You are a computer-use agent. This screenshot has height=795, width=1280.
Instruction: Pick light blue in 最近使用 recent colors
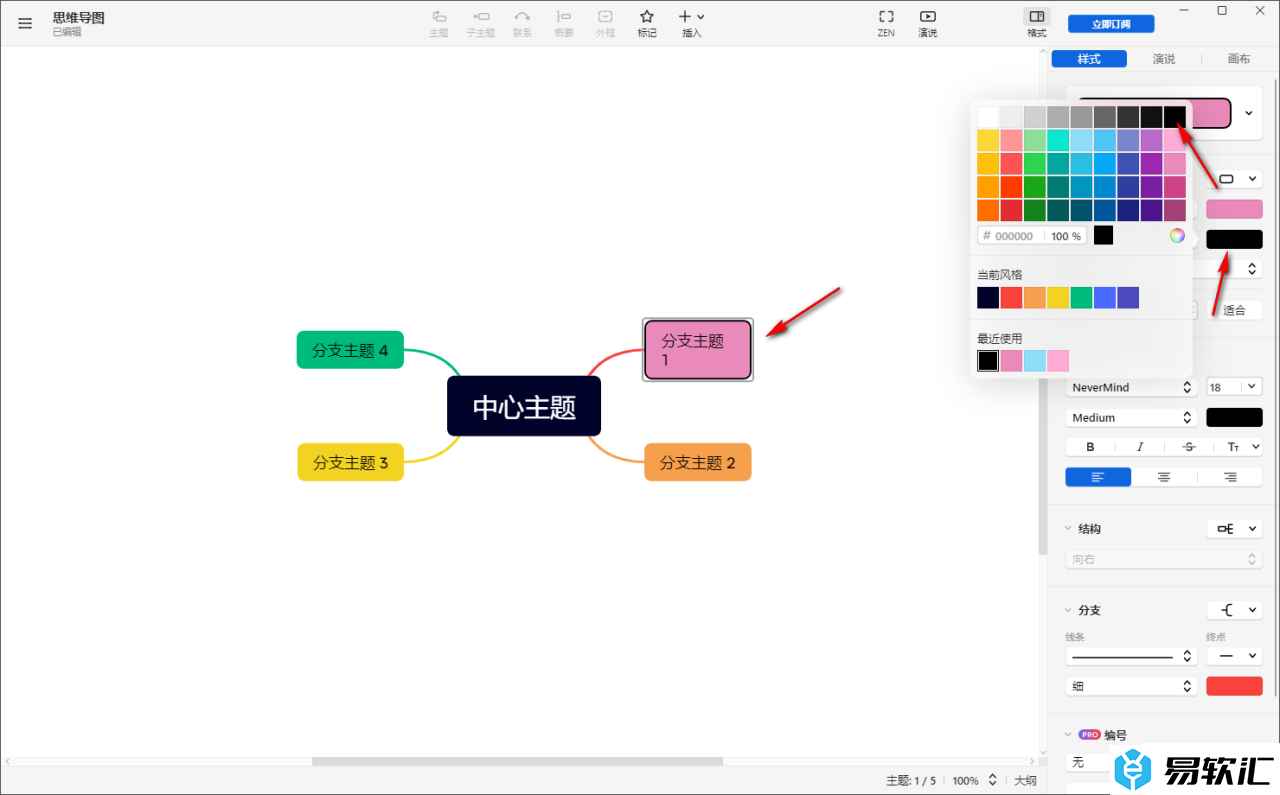[1034, 361]
